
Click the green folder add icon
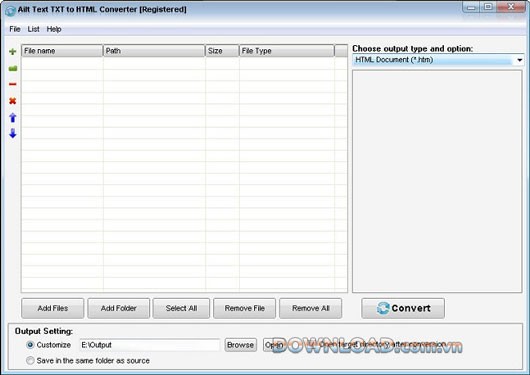point(13,69)
